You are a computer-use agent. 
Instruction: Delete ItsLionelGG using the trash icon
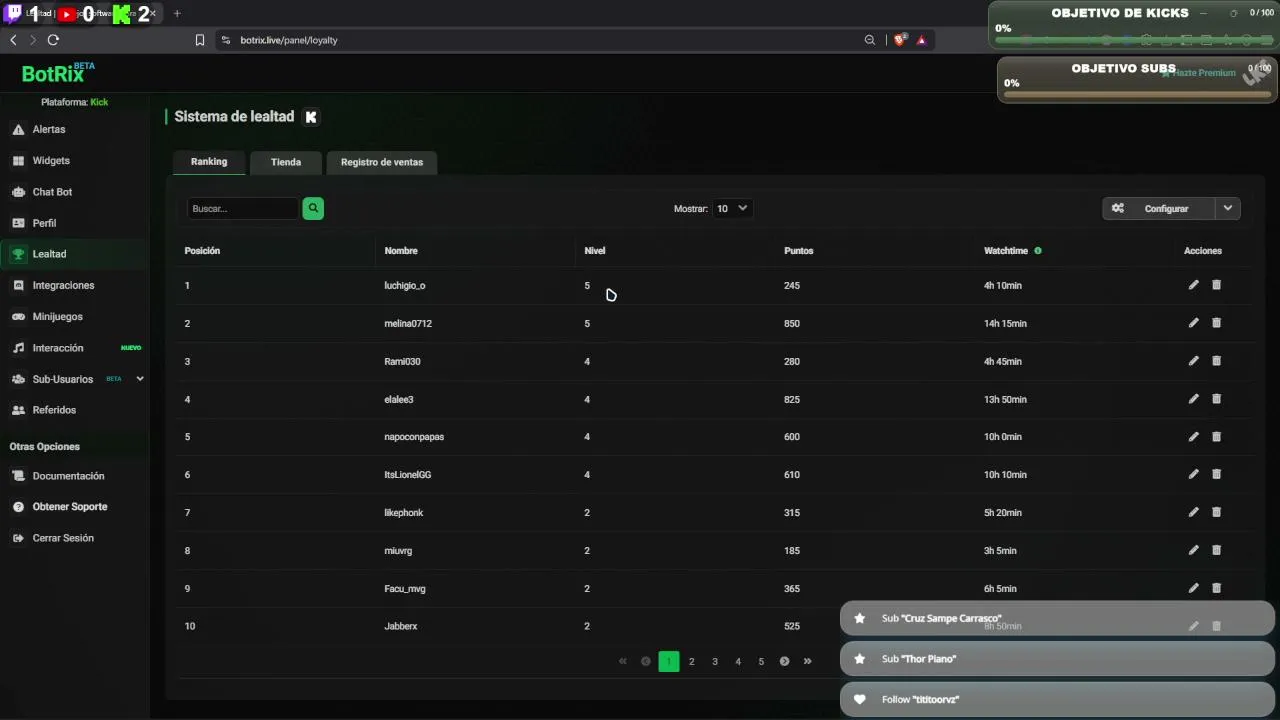[1216, 474]
